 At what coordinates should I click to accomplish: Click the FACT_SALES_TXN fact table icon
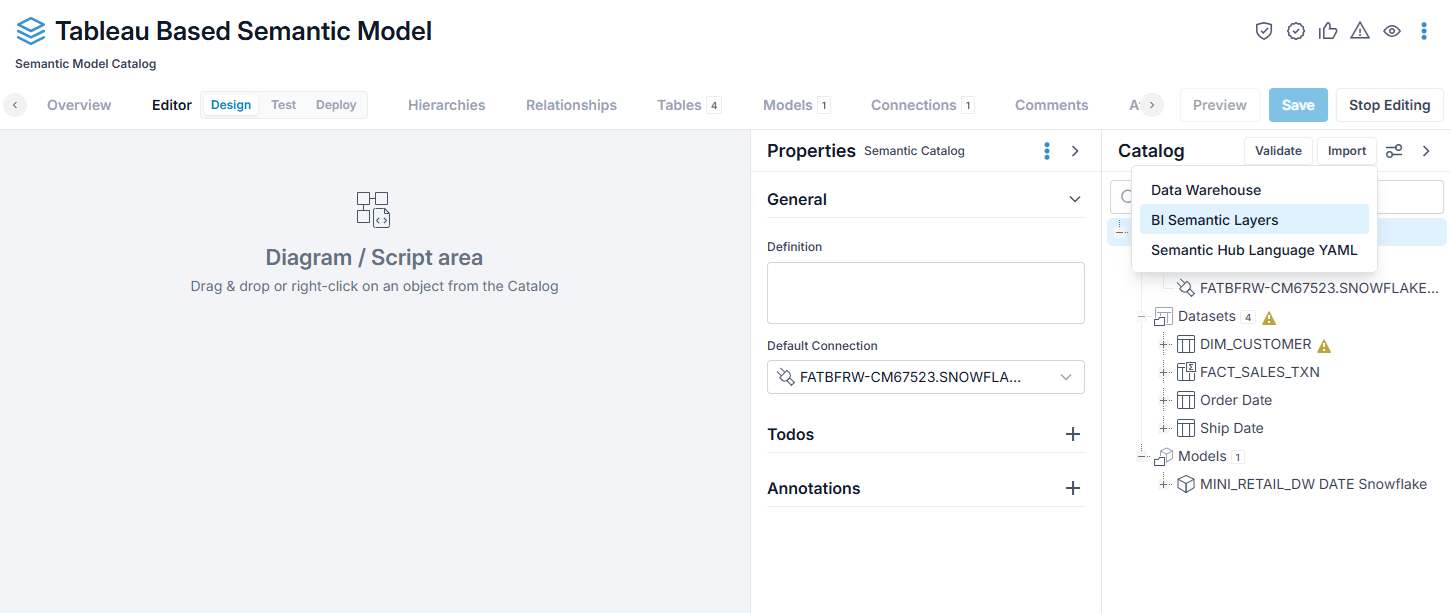click(x=1186, y=372)
